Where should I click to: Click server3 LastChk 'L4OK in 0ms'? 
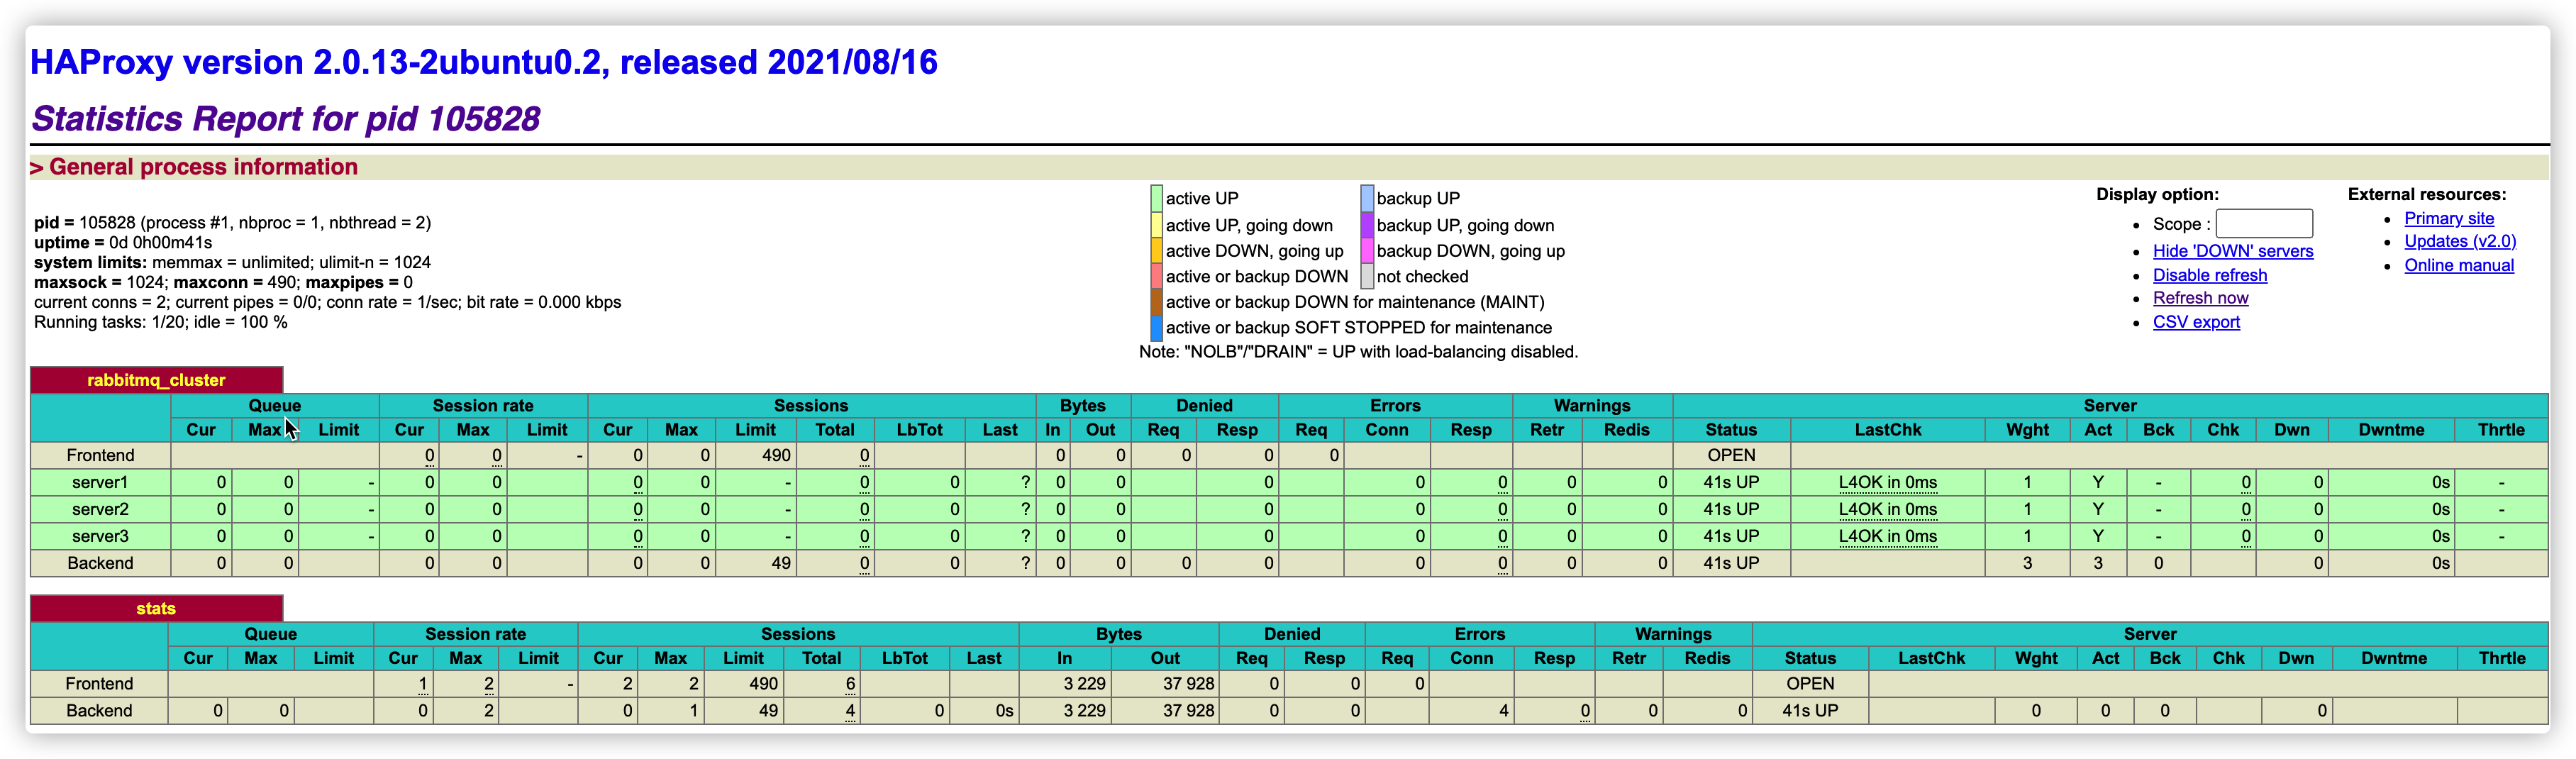(1887, 536)
